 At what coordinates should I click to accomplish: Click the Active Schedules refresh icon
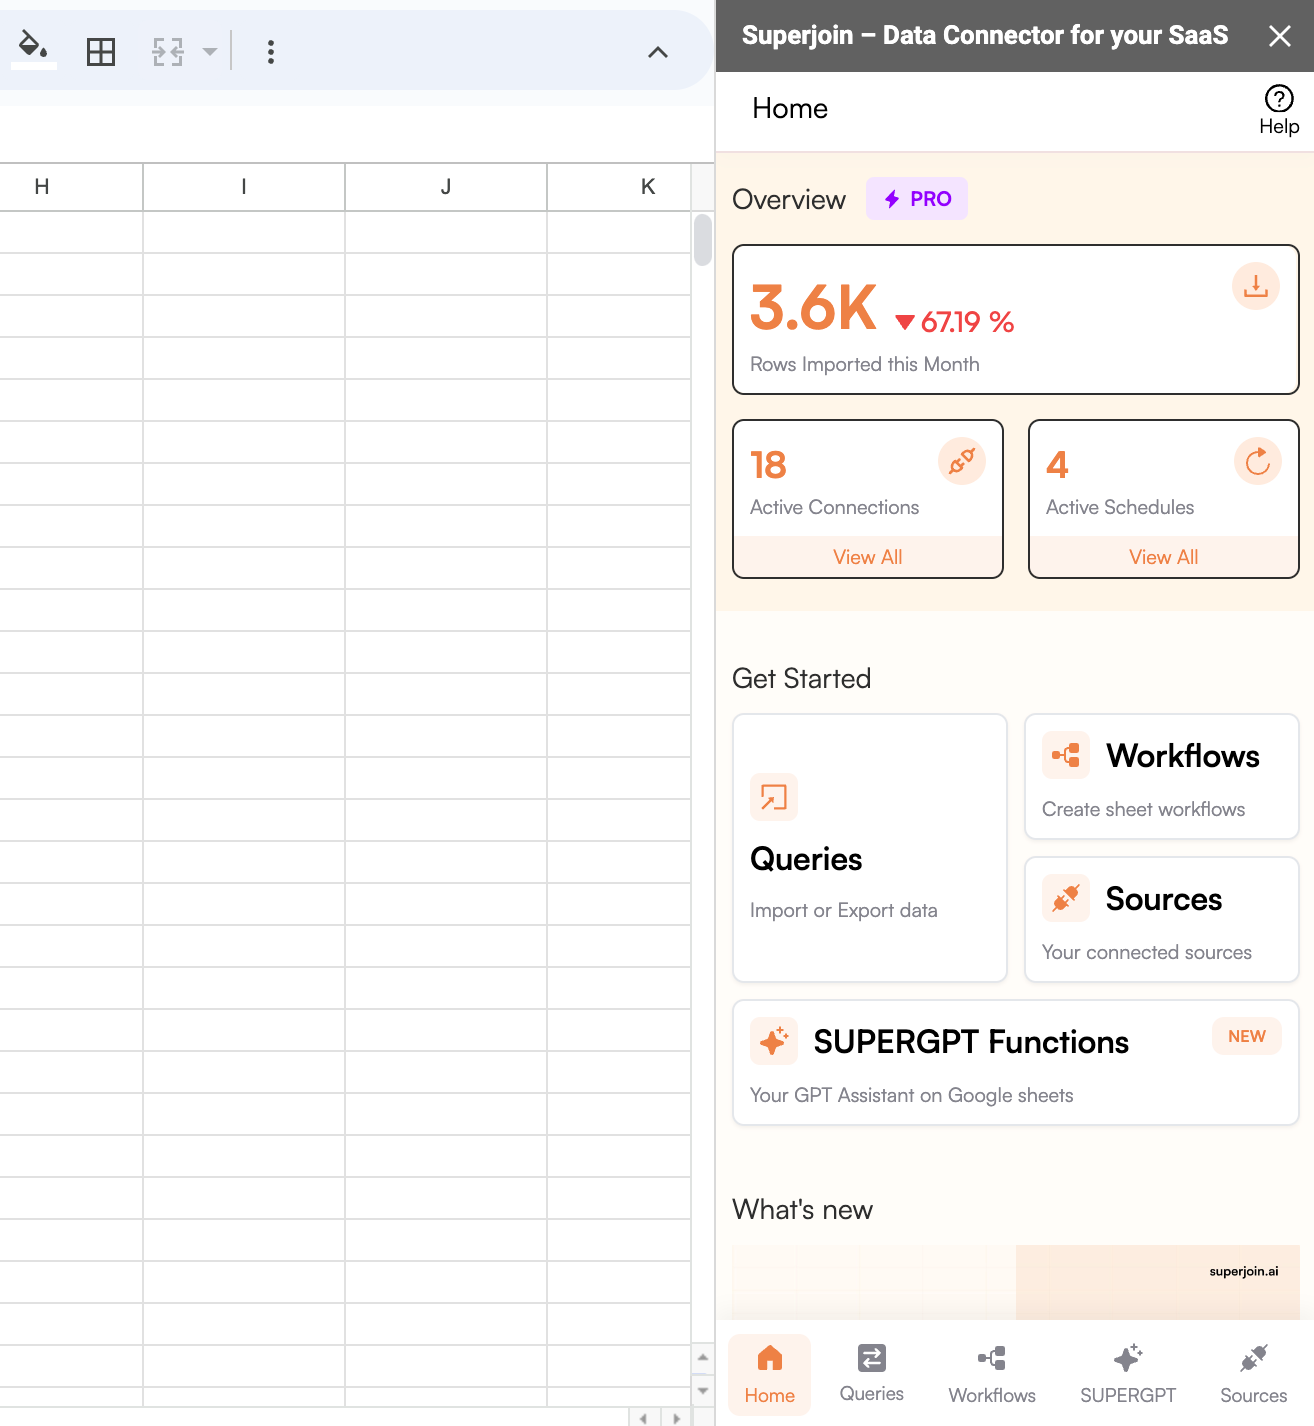coord(1258,461)
